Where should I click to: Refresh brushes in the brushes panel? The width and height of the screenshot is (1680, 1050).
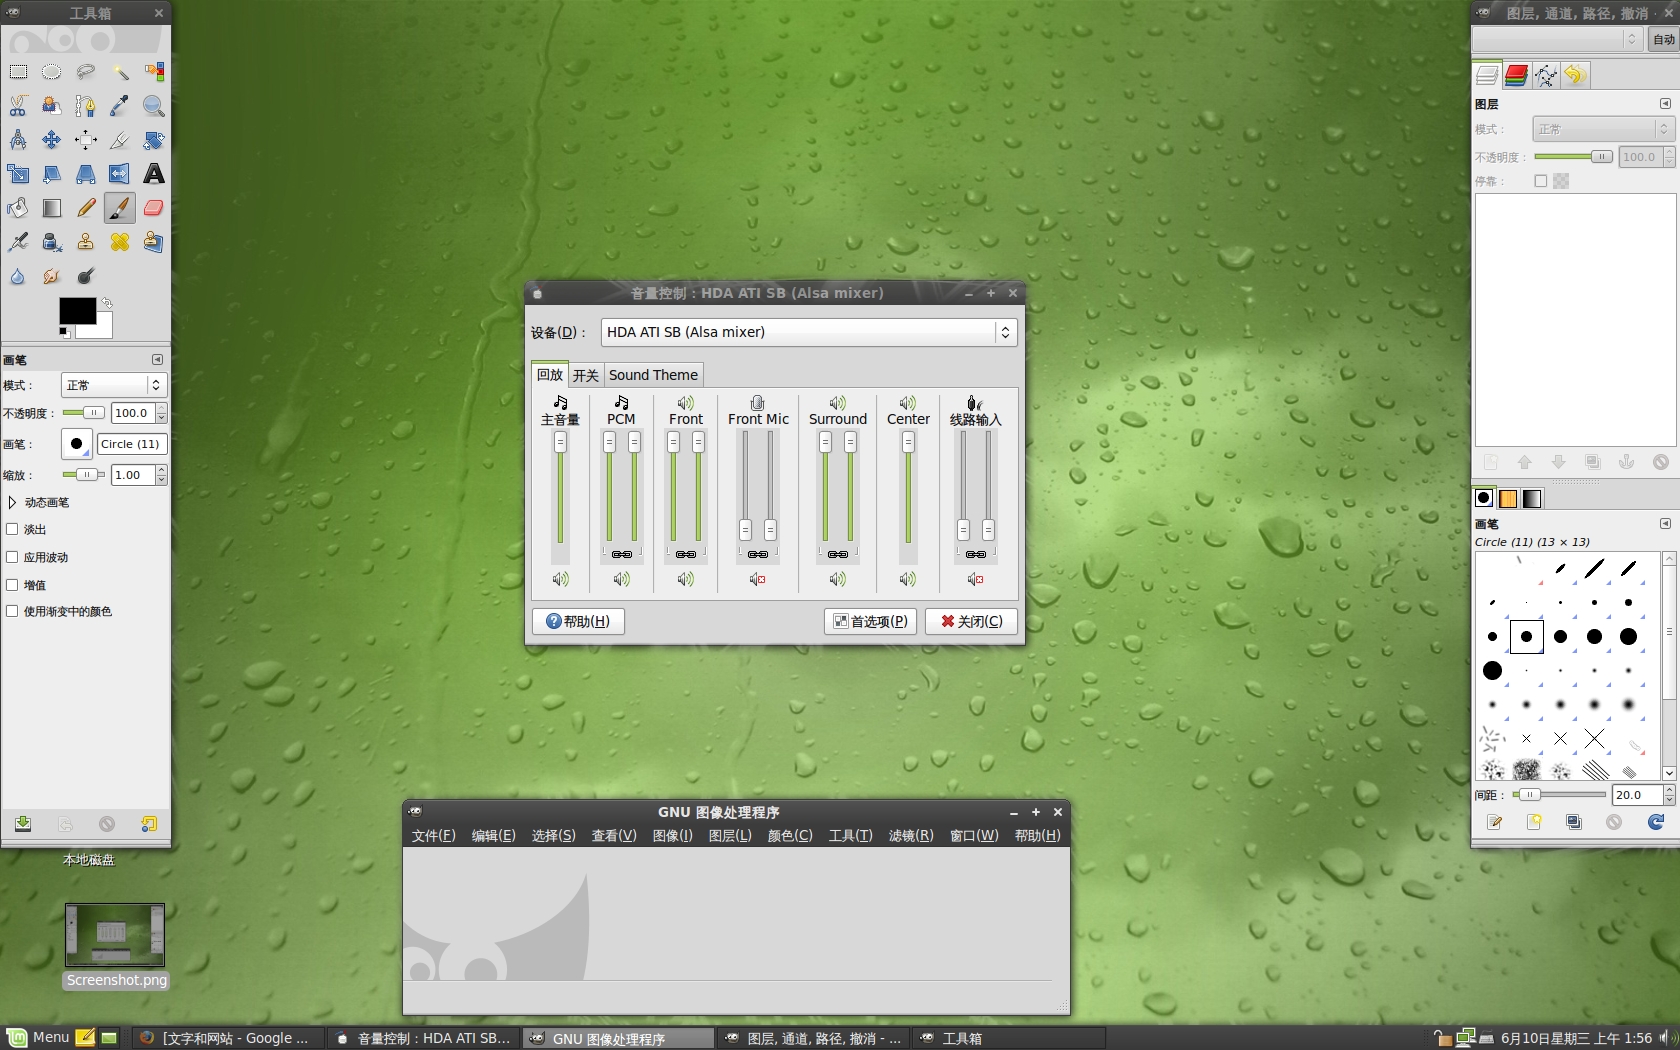click(x=1656, y=822)
